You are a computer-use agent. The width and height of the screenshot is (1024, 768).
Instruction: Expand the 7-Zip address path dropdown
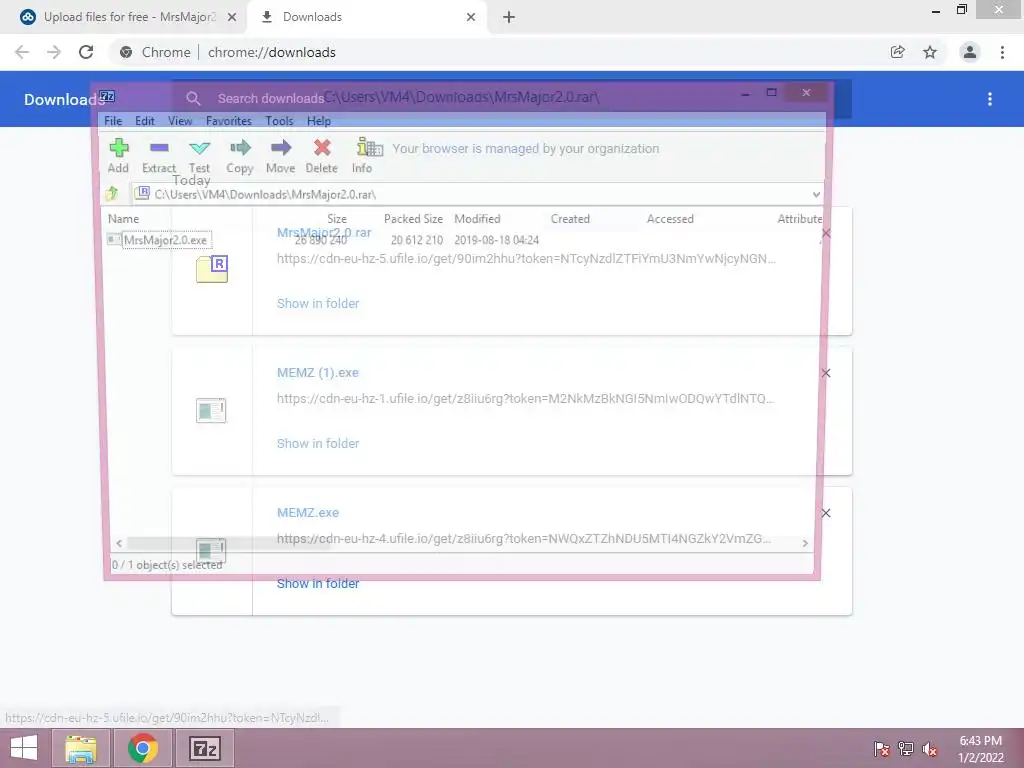816,195
